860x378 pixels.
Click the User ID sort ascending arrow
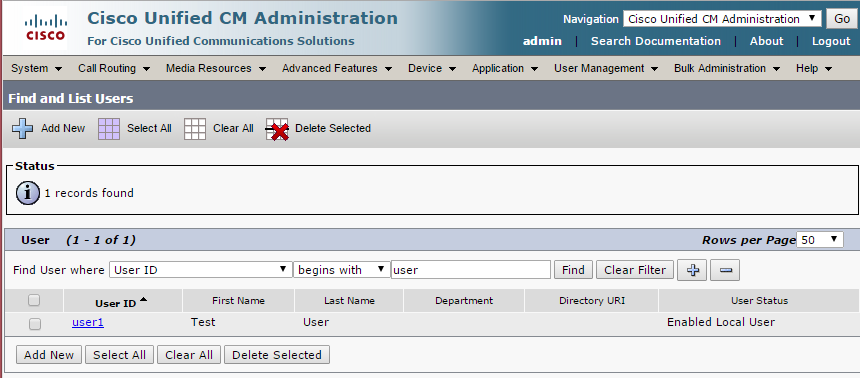pos(144,300)
